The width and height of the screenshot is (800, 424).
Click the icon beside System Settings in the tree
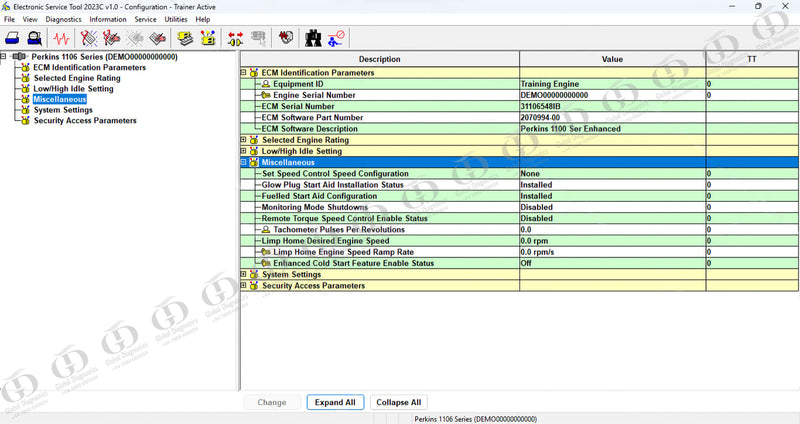[x=25, y=110]
